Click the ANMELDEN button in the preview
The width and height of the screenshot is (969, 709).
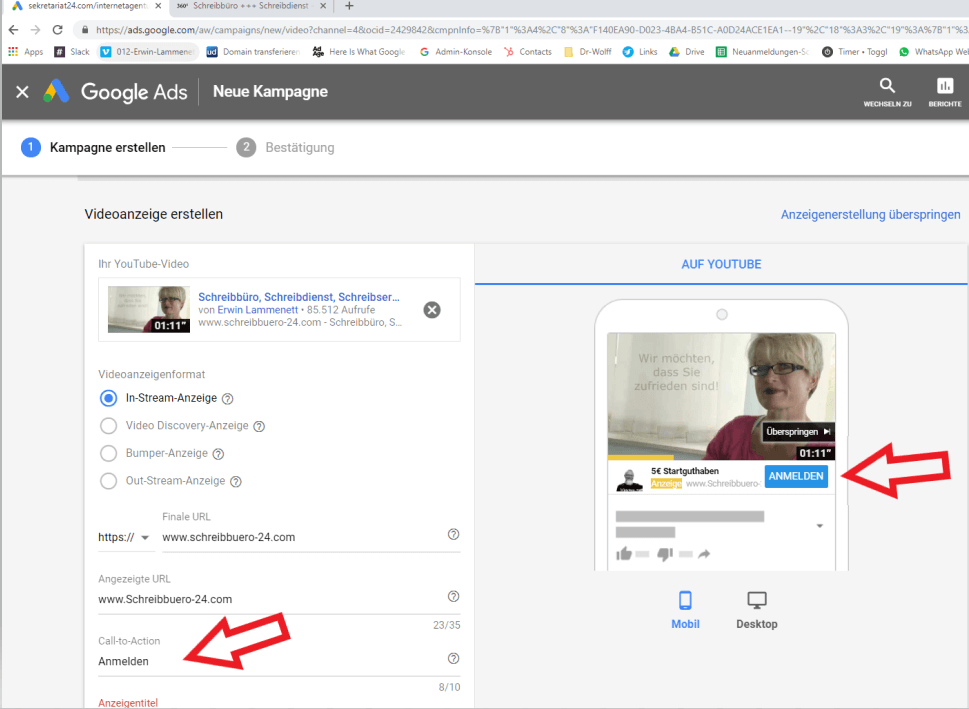point(796,477)
